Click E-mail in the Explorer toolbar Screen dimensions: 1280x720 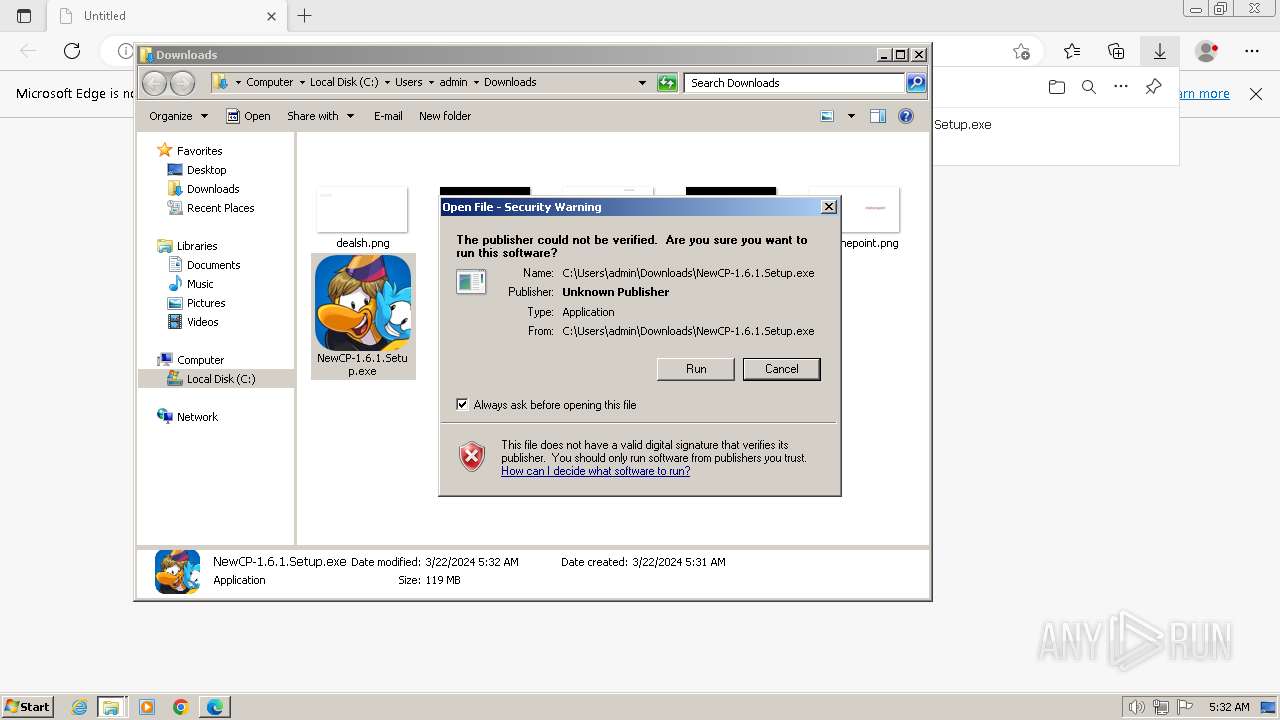388,116
